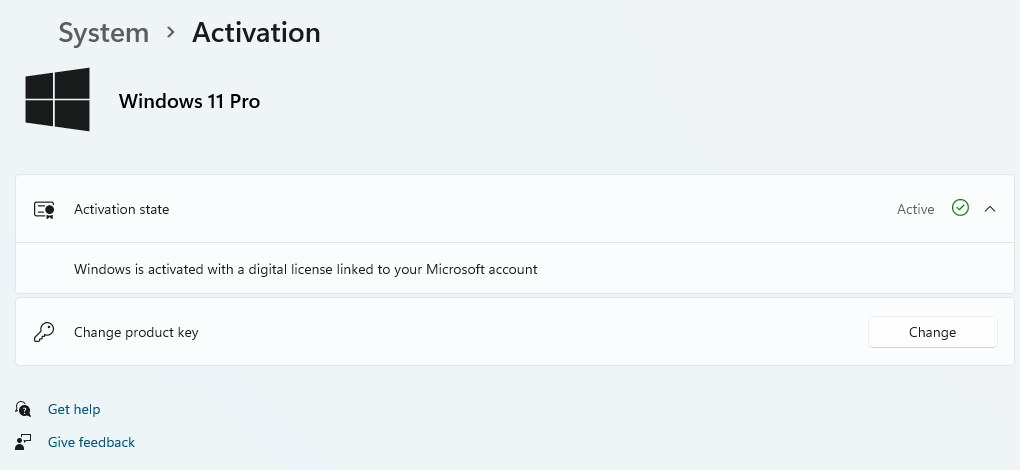
Task: Click the Activation breadcrumb title
Action: [256, 32]
